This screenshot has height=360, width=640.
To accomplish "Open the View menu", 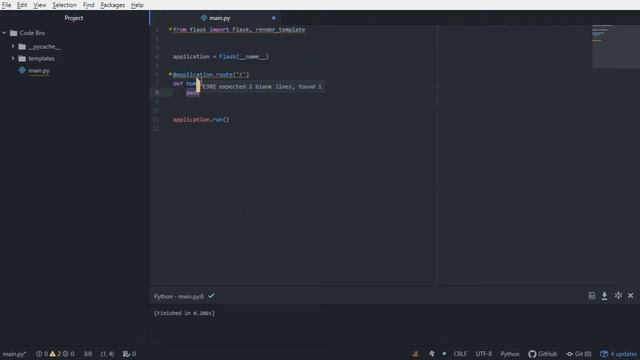I will tap(40, 5).
